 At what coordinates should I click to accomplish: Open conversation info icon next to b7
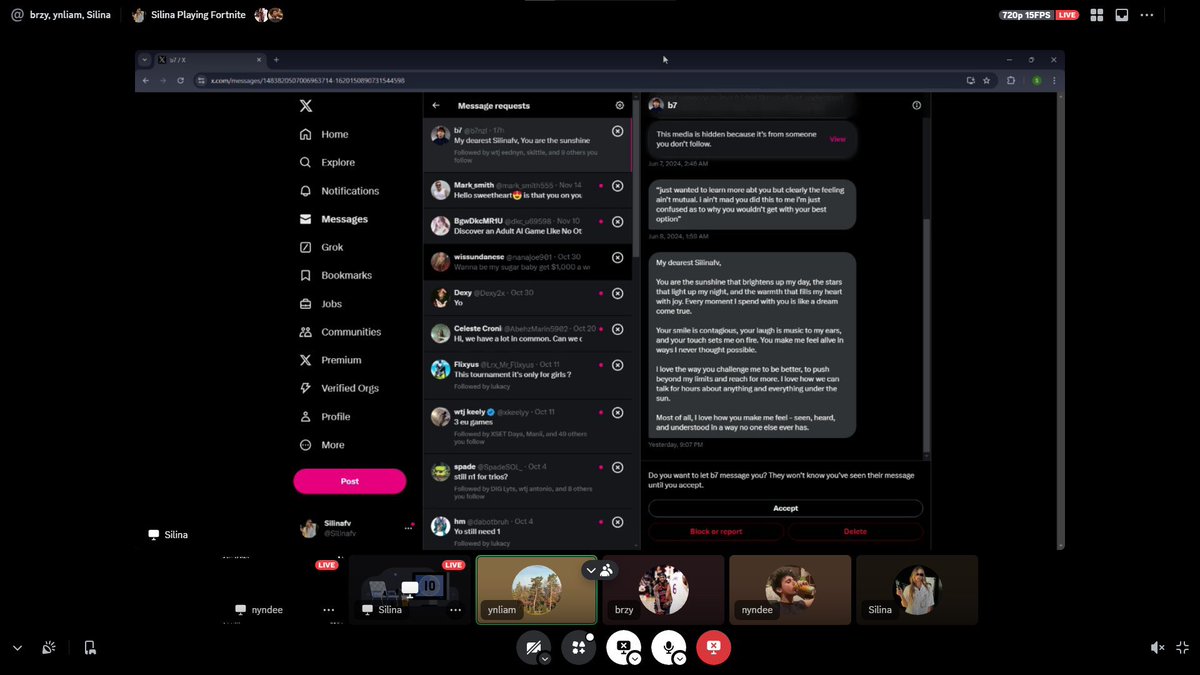coord(917,105)
